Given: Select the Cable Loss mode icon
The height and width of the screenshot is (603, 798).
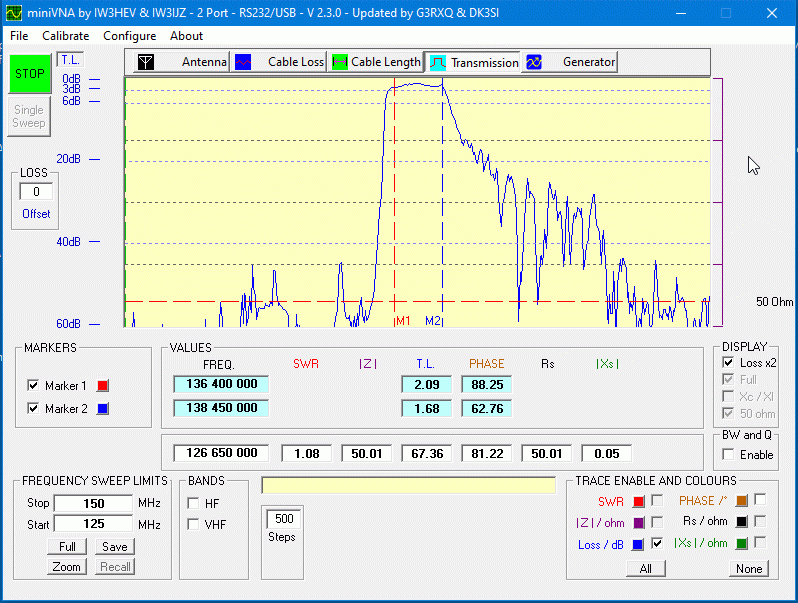Looking at the screenshot, I should coord(243,62).
